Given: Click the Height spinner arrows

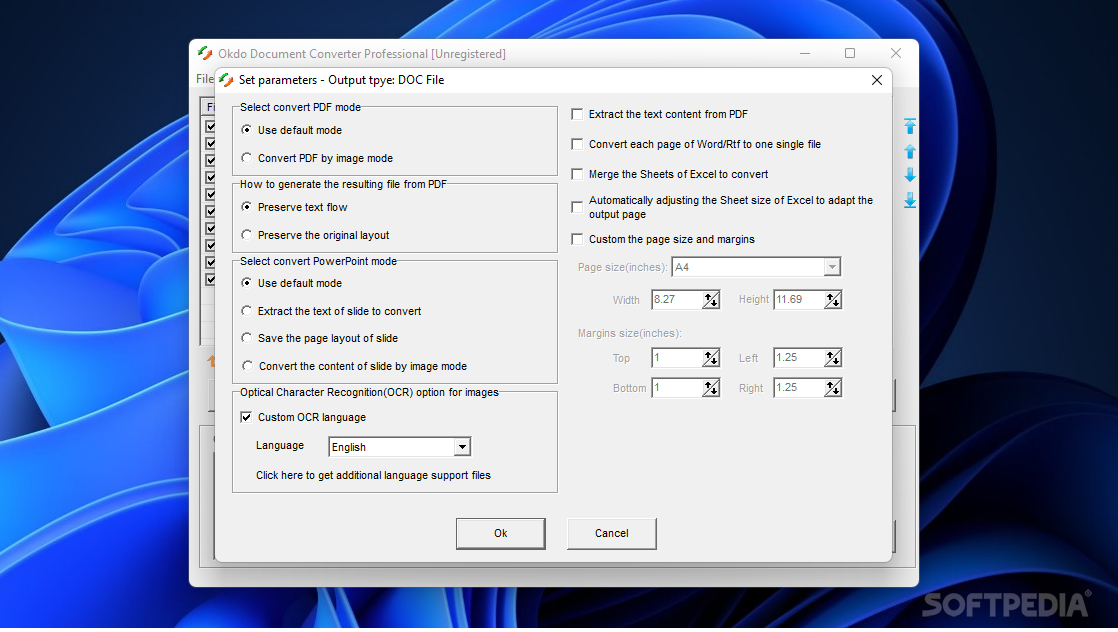Looking at the screenshot, I should point(833,300).
